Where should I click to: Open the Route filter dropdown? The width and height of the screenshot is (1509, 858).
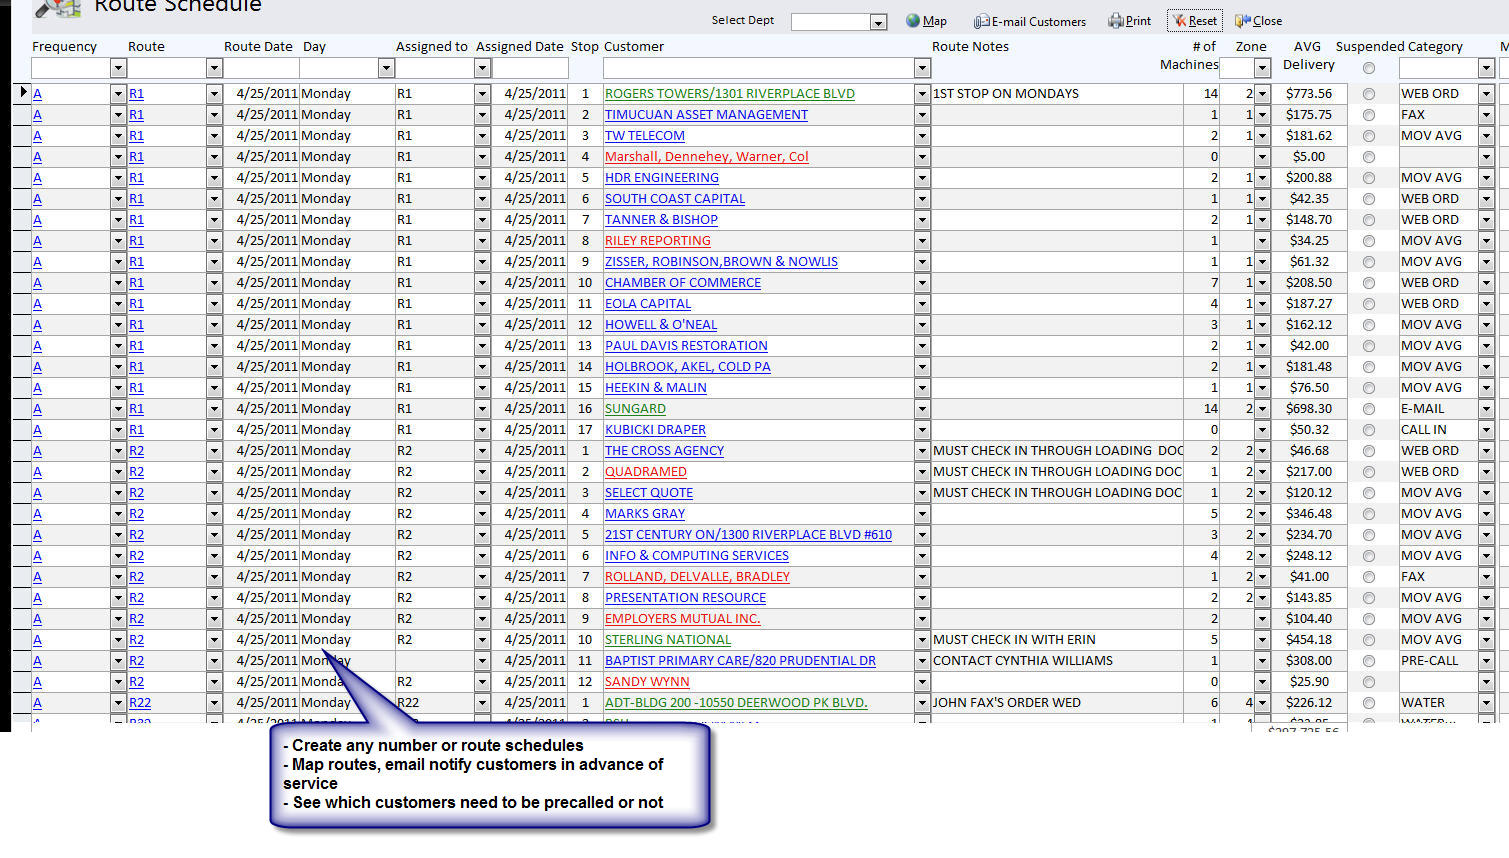coord(214,68)
